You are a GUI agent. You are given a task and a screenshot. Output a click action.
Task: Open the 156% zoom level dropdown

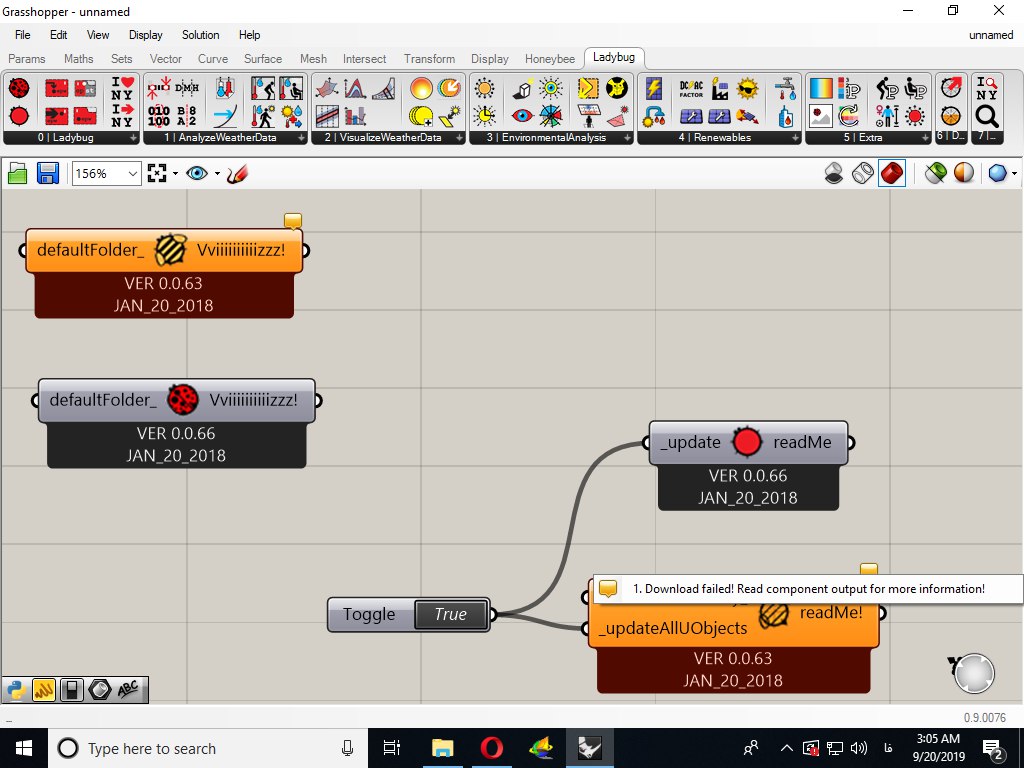(x=106, y=174)
